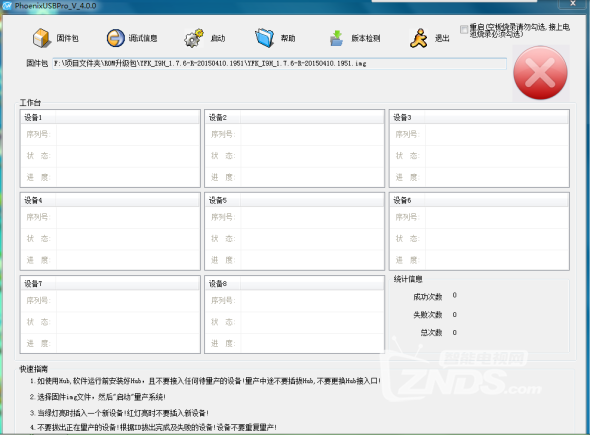Click the 工作台 workbench group label
This screenshot has height=435, width=590.
coord(30,102)
